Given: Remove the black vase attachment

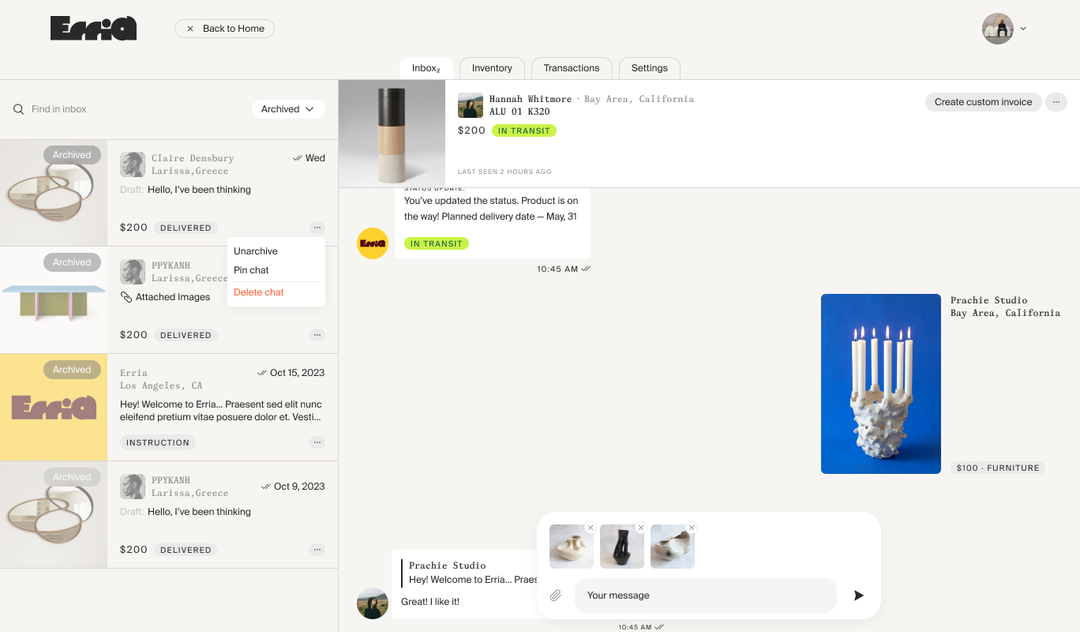Looking at the screenshot, I should coord(641,528).
